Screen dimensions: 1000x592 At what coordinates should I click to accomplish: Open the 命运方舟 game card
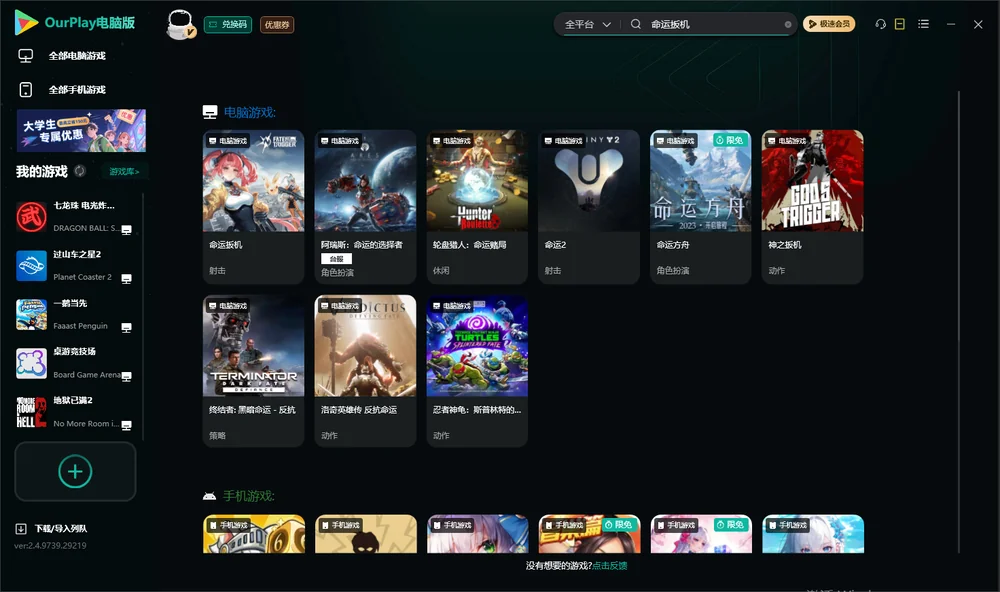pos(701,207)
